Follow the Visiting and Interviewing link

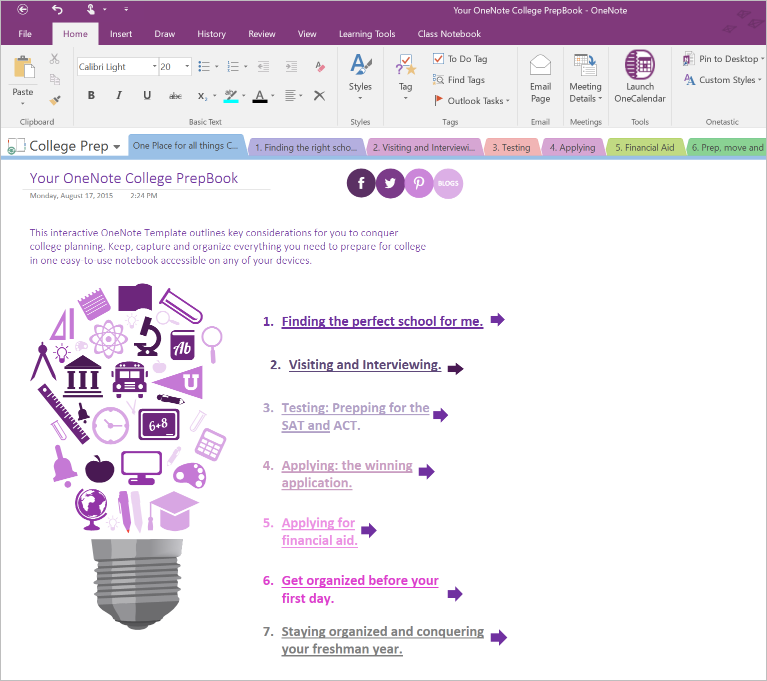coord(365,365)
